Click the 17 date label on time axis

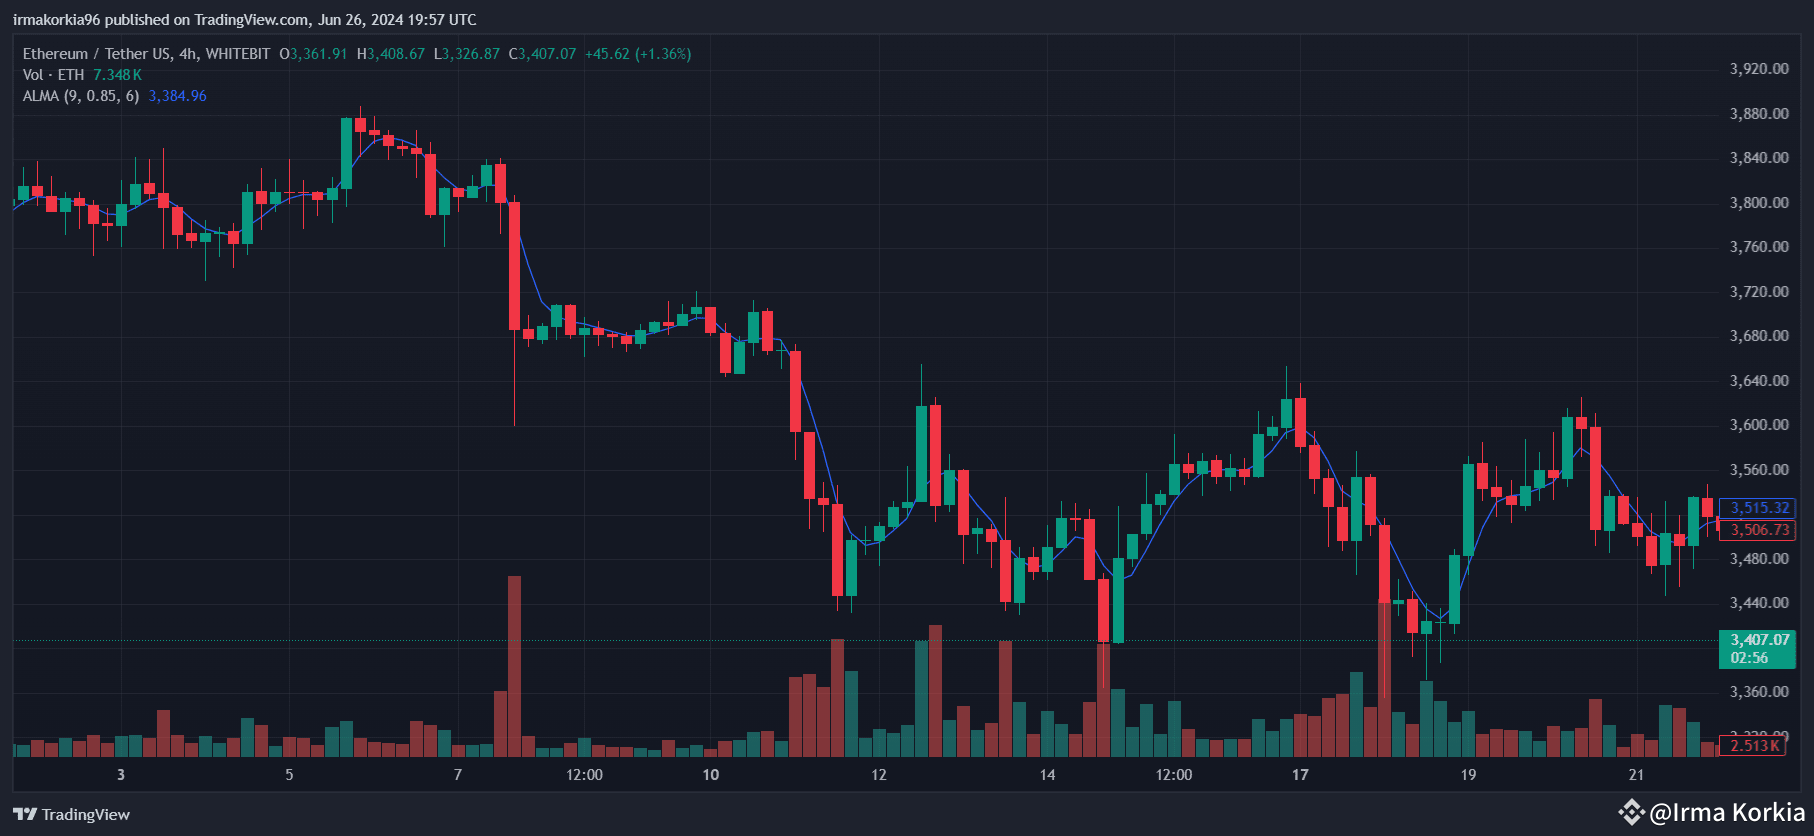pyautogui.click(x=1300, y=775)
